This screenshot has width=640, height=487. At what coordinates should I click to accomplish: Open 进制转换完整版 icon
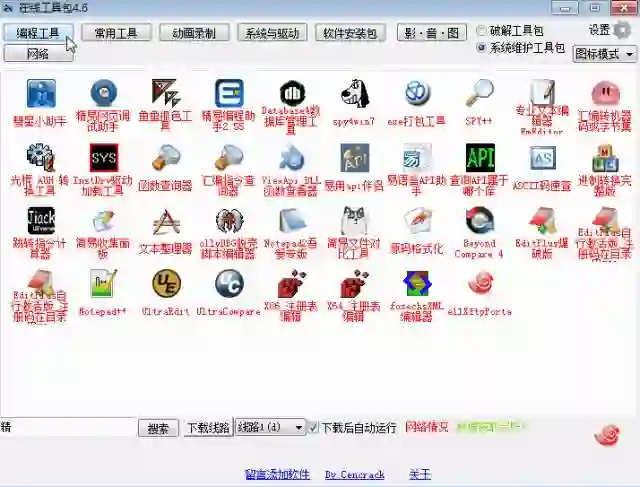605,158
